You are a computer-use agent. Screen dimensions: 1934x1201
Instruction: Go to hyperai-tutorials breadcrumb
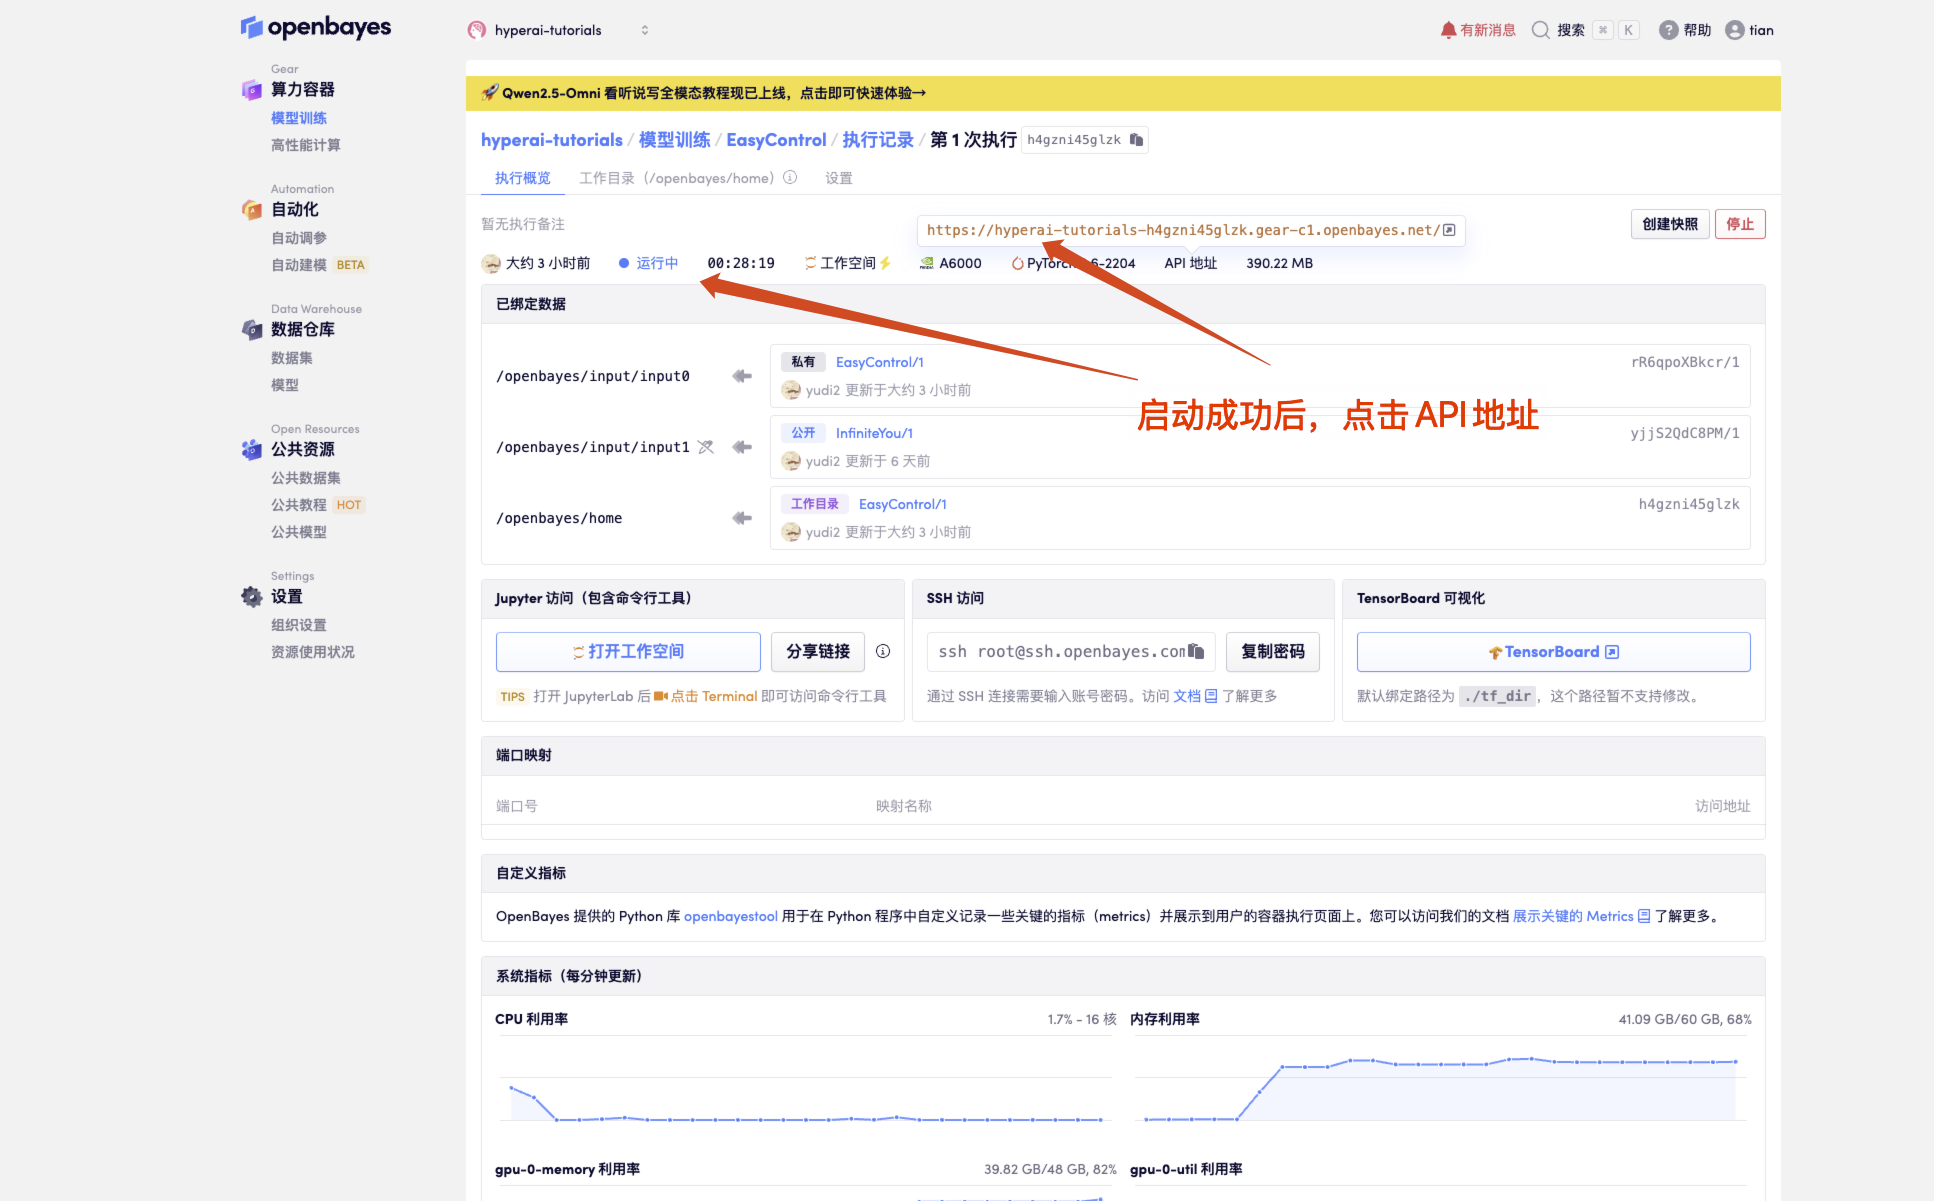click(x=551, y=140)
